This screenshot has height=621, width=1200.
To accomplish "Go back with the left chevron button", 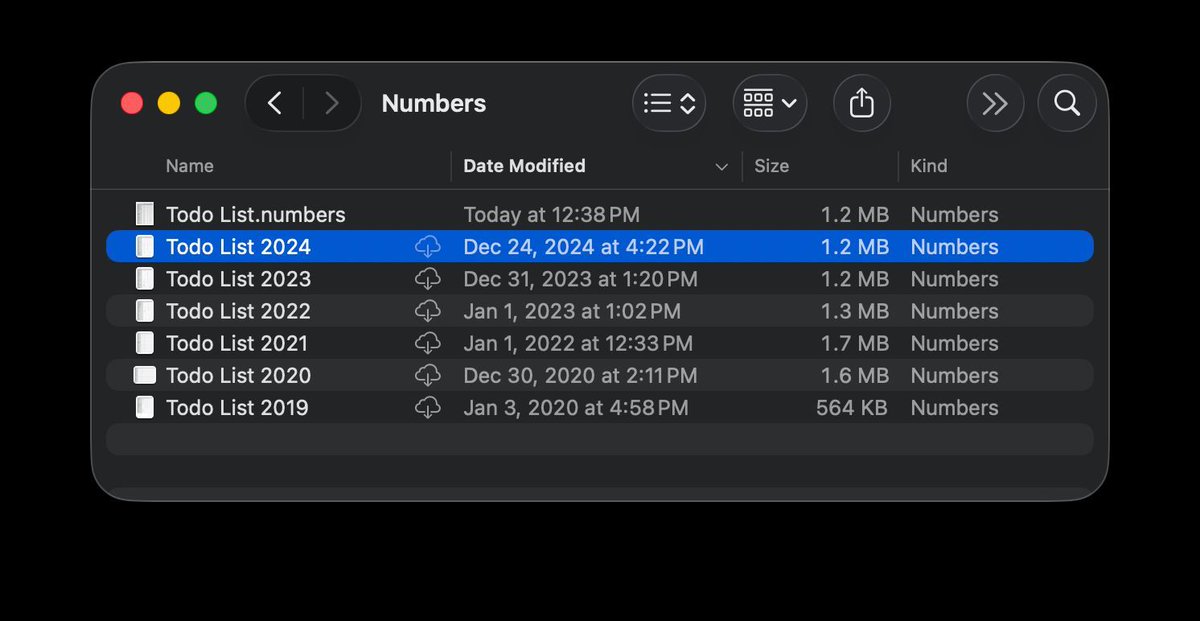I will (275, 103).
